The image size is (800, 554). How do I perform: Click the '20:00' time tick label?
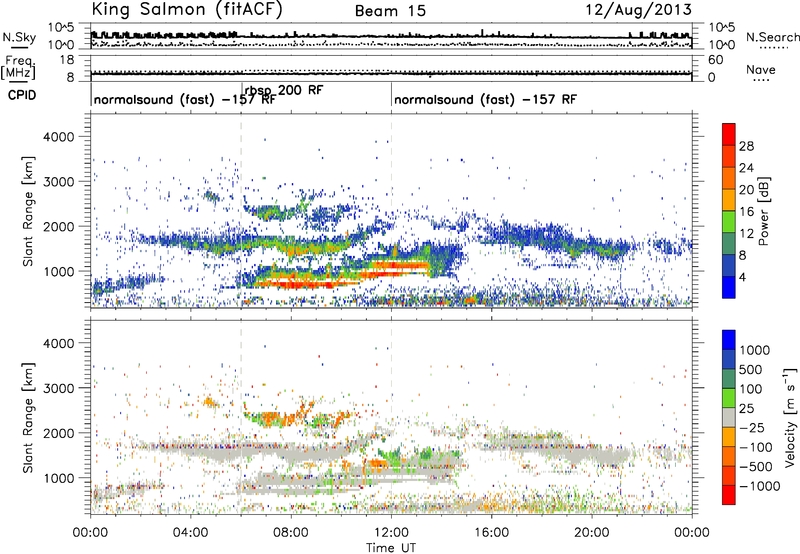tap(591, 533)
